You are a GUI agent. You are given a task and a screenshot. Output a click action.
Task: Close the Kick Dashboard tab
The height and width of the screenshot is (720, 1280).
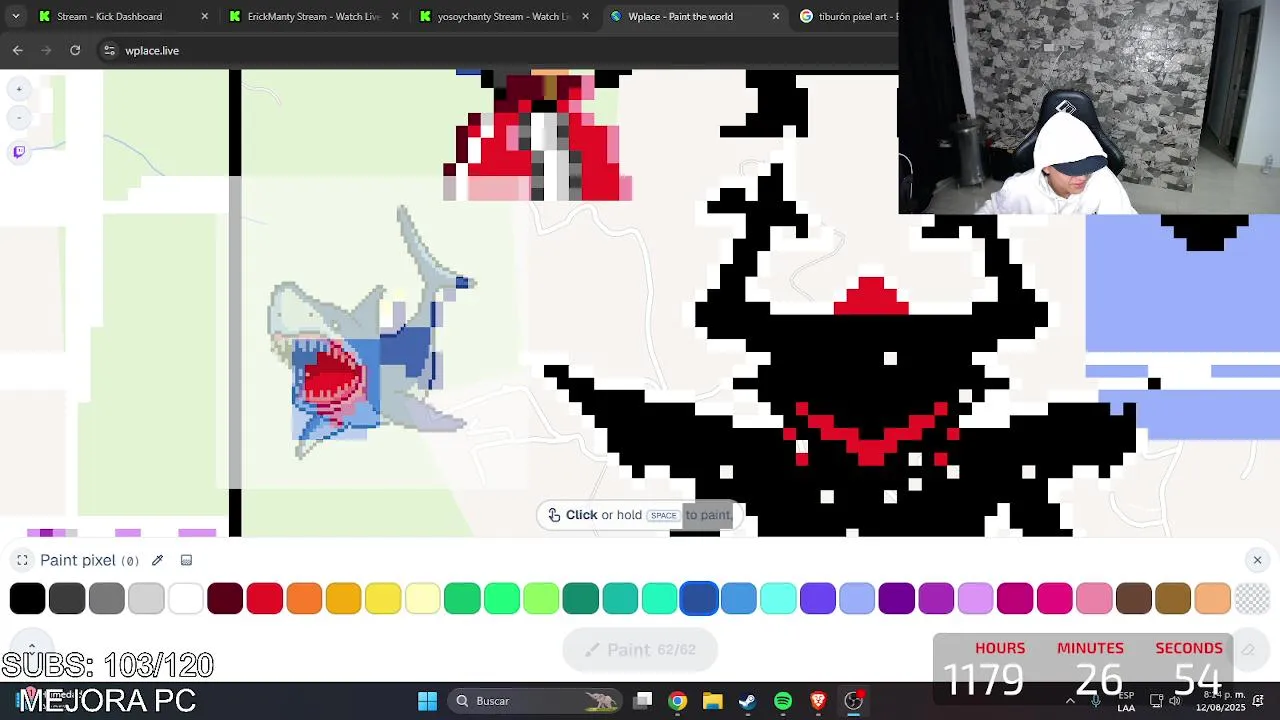click(205, 16)
